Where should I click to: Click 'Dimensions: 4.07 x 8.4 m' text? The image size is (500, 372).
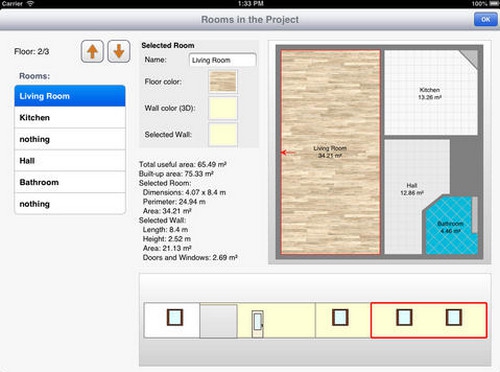pyautogui.click(x=184, y=192)
